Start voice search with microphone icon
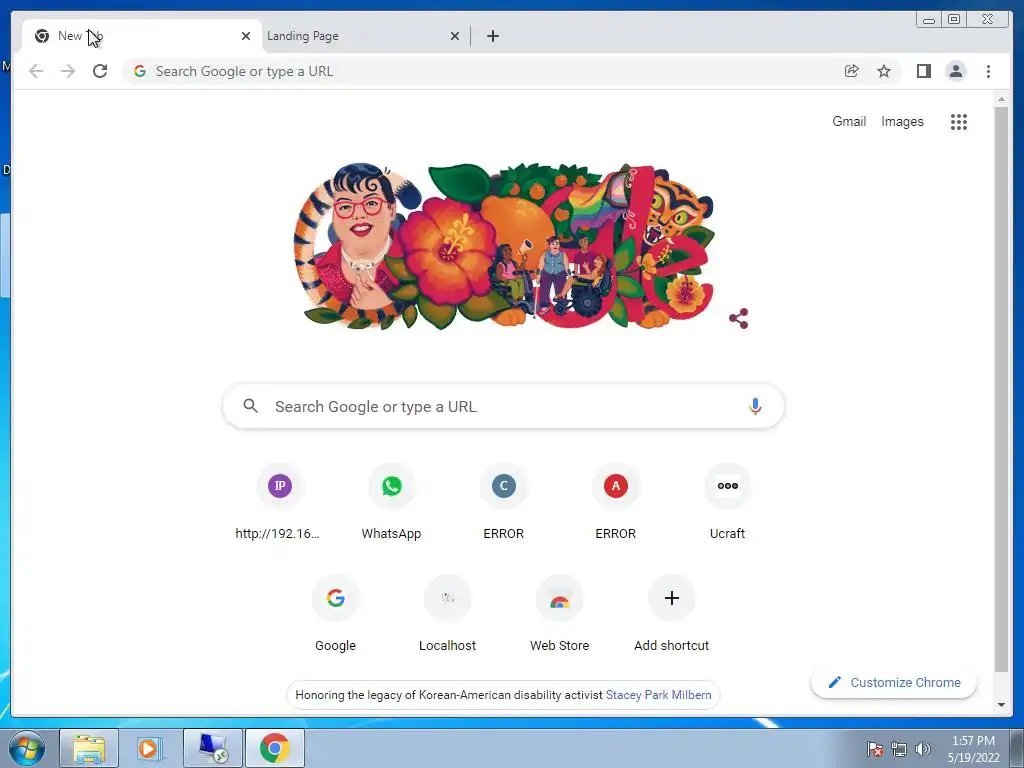This screenshot has width=1024, height=768. (755, 406)
